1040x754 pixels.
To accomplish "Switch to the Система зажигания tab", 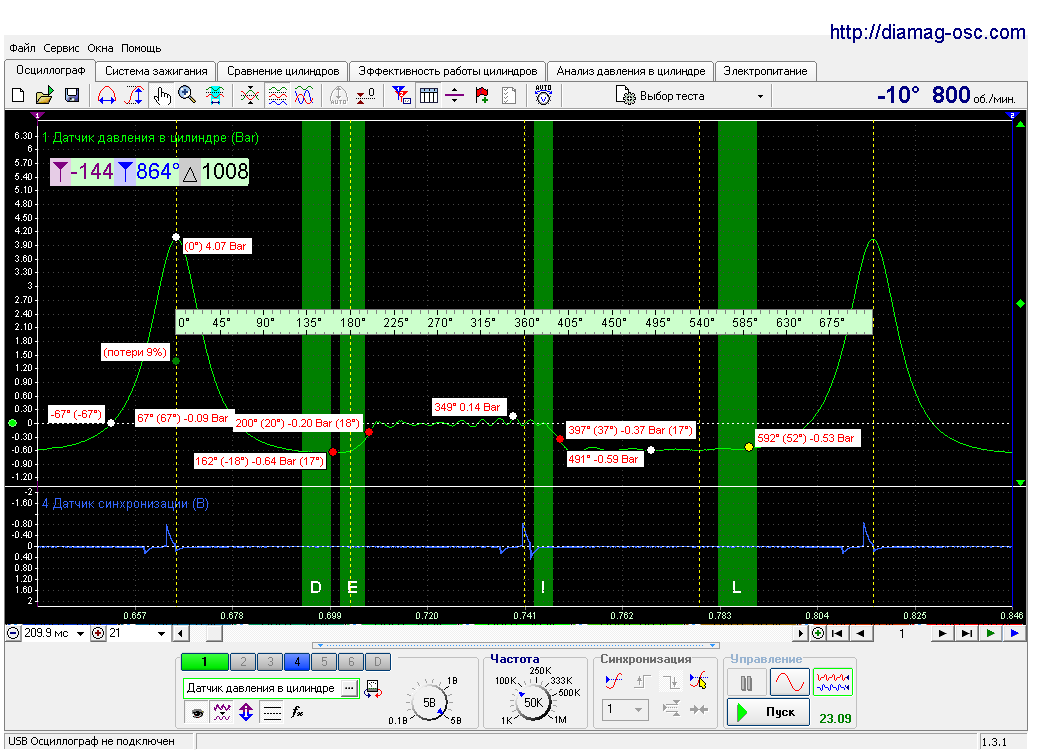I will pos(156,71).
